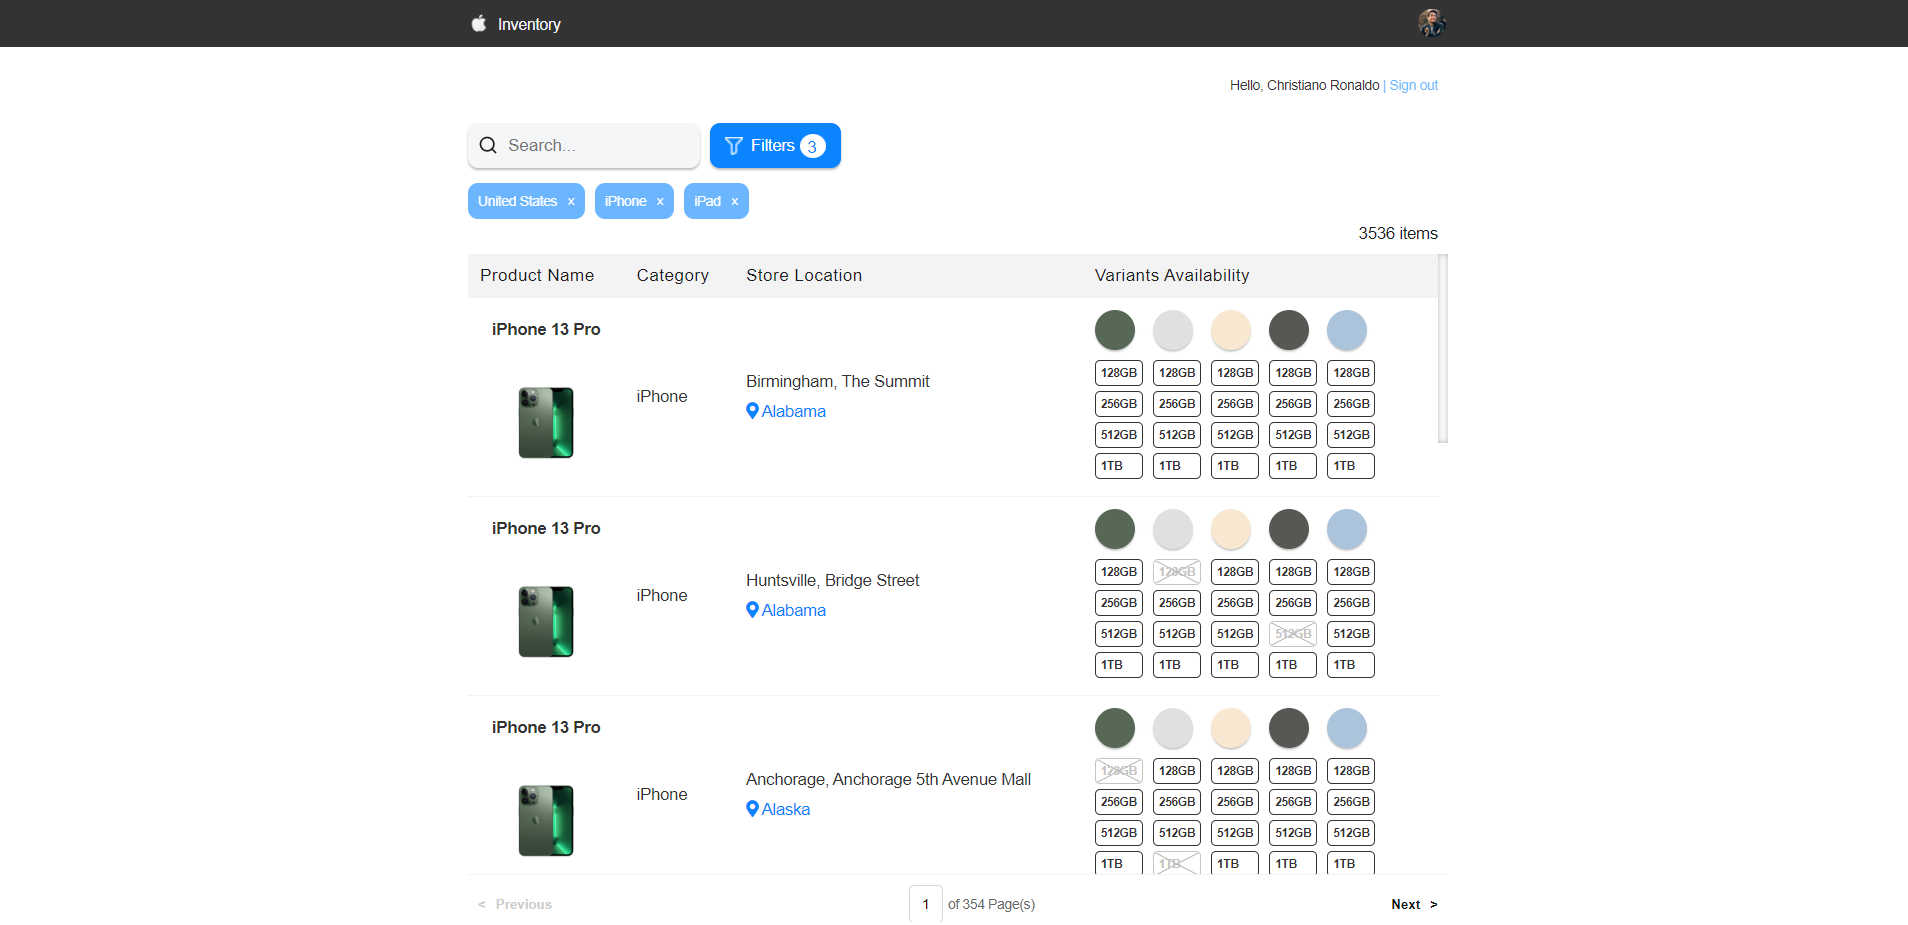Open Alabama link for Birmingham, The Summit
This screenshot has width=1908, height=925.
(x=794, y=411)
